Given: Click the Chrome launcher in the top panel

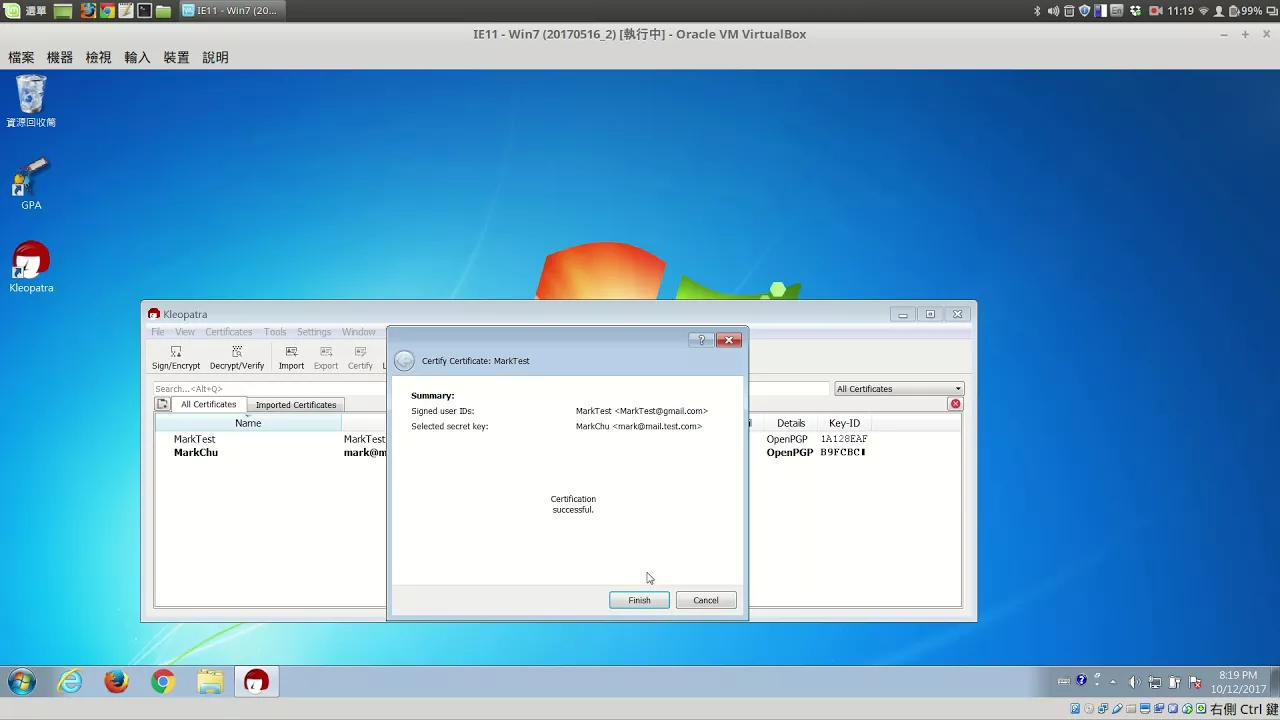Looking at the screenshot, I should tap(107, 11).
